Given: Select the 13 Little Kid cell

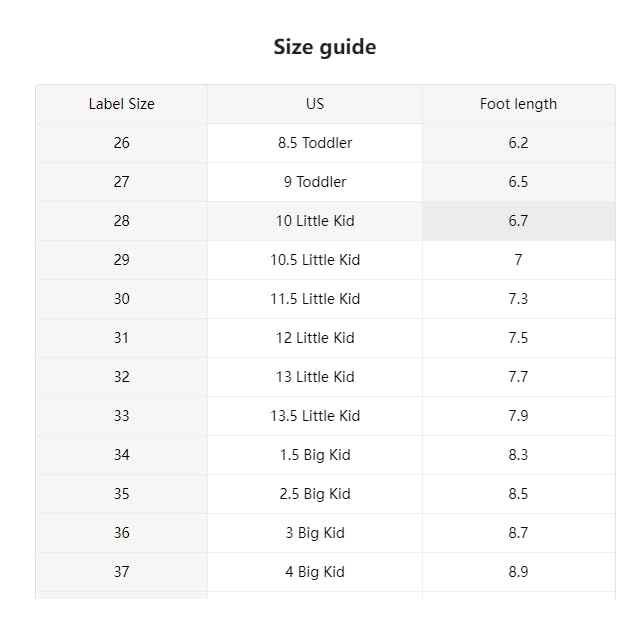Looking at the screenshot, I should (x=315, y=377).
